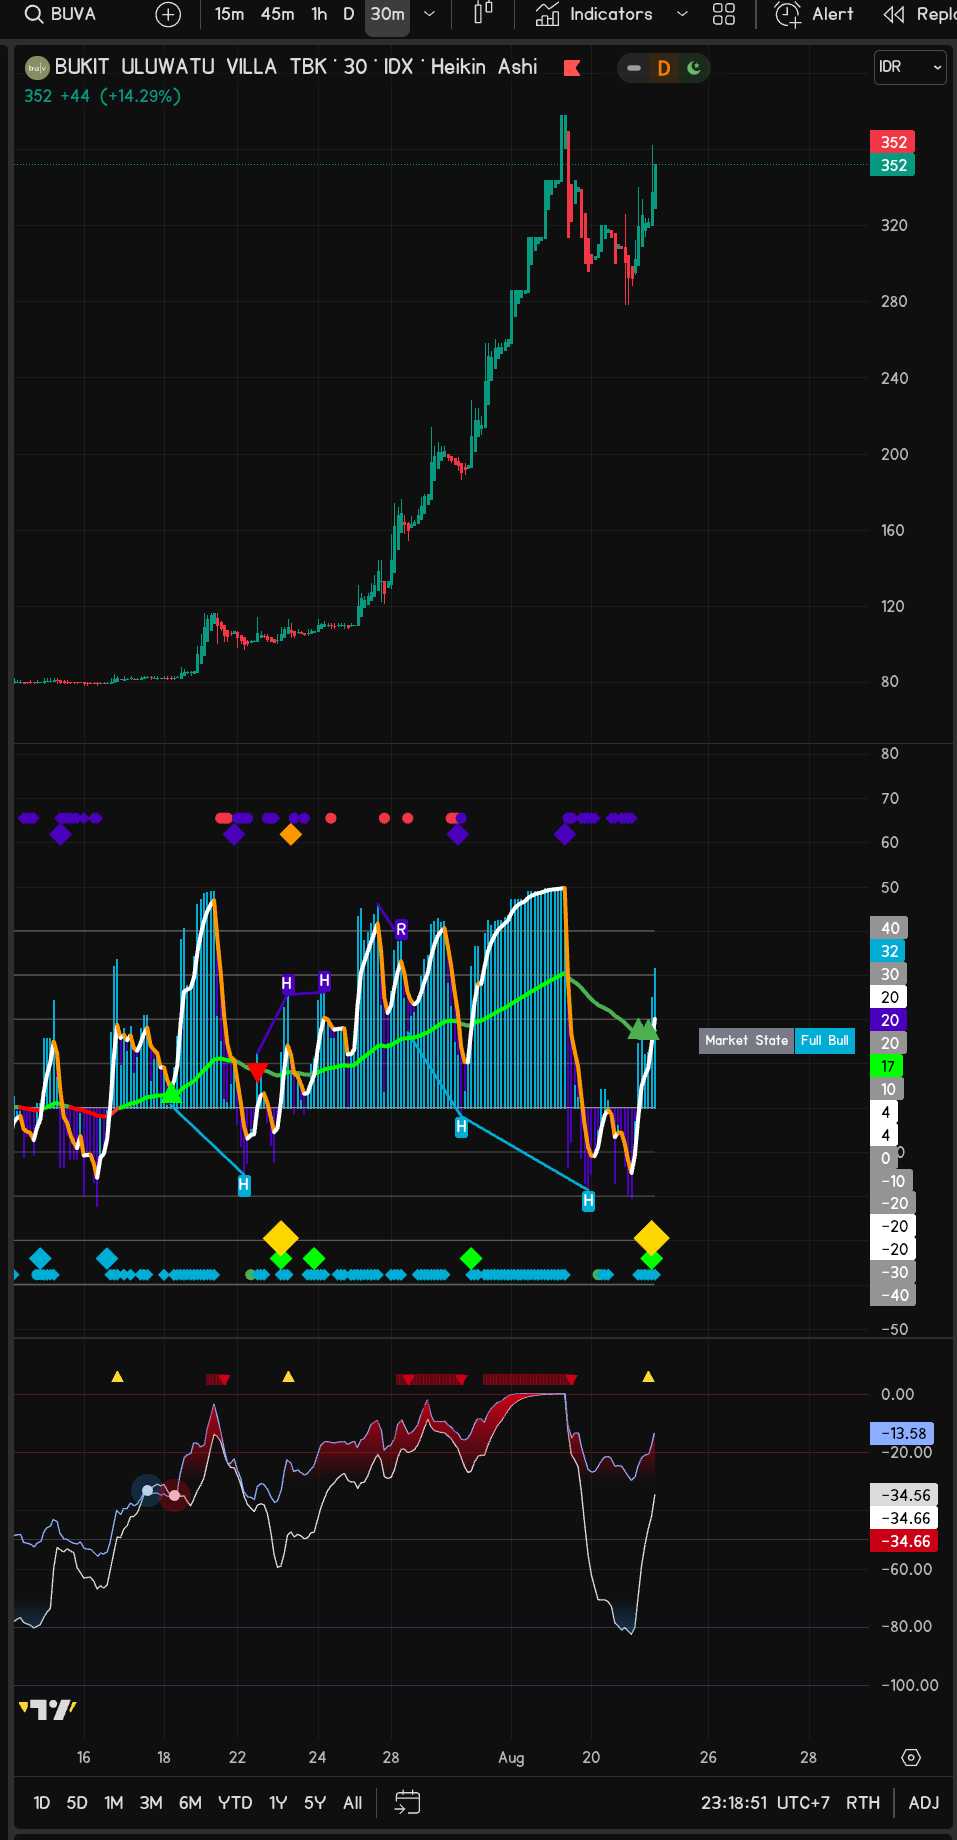Click the blue dot on the bottom indicator
The height and width of the screenshot is (1840, 957).
pos(147,1491)
